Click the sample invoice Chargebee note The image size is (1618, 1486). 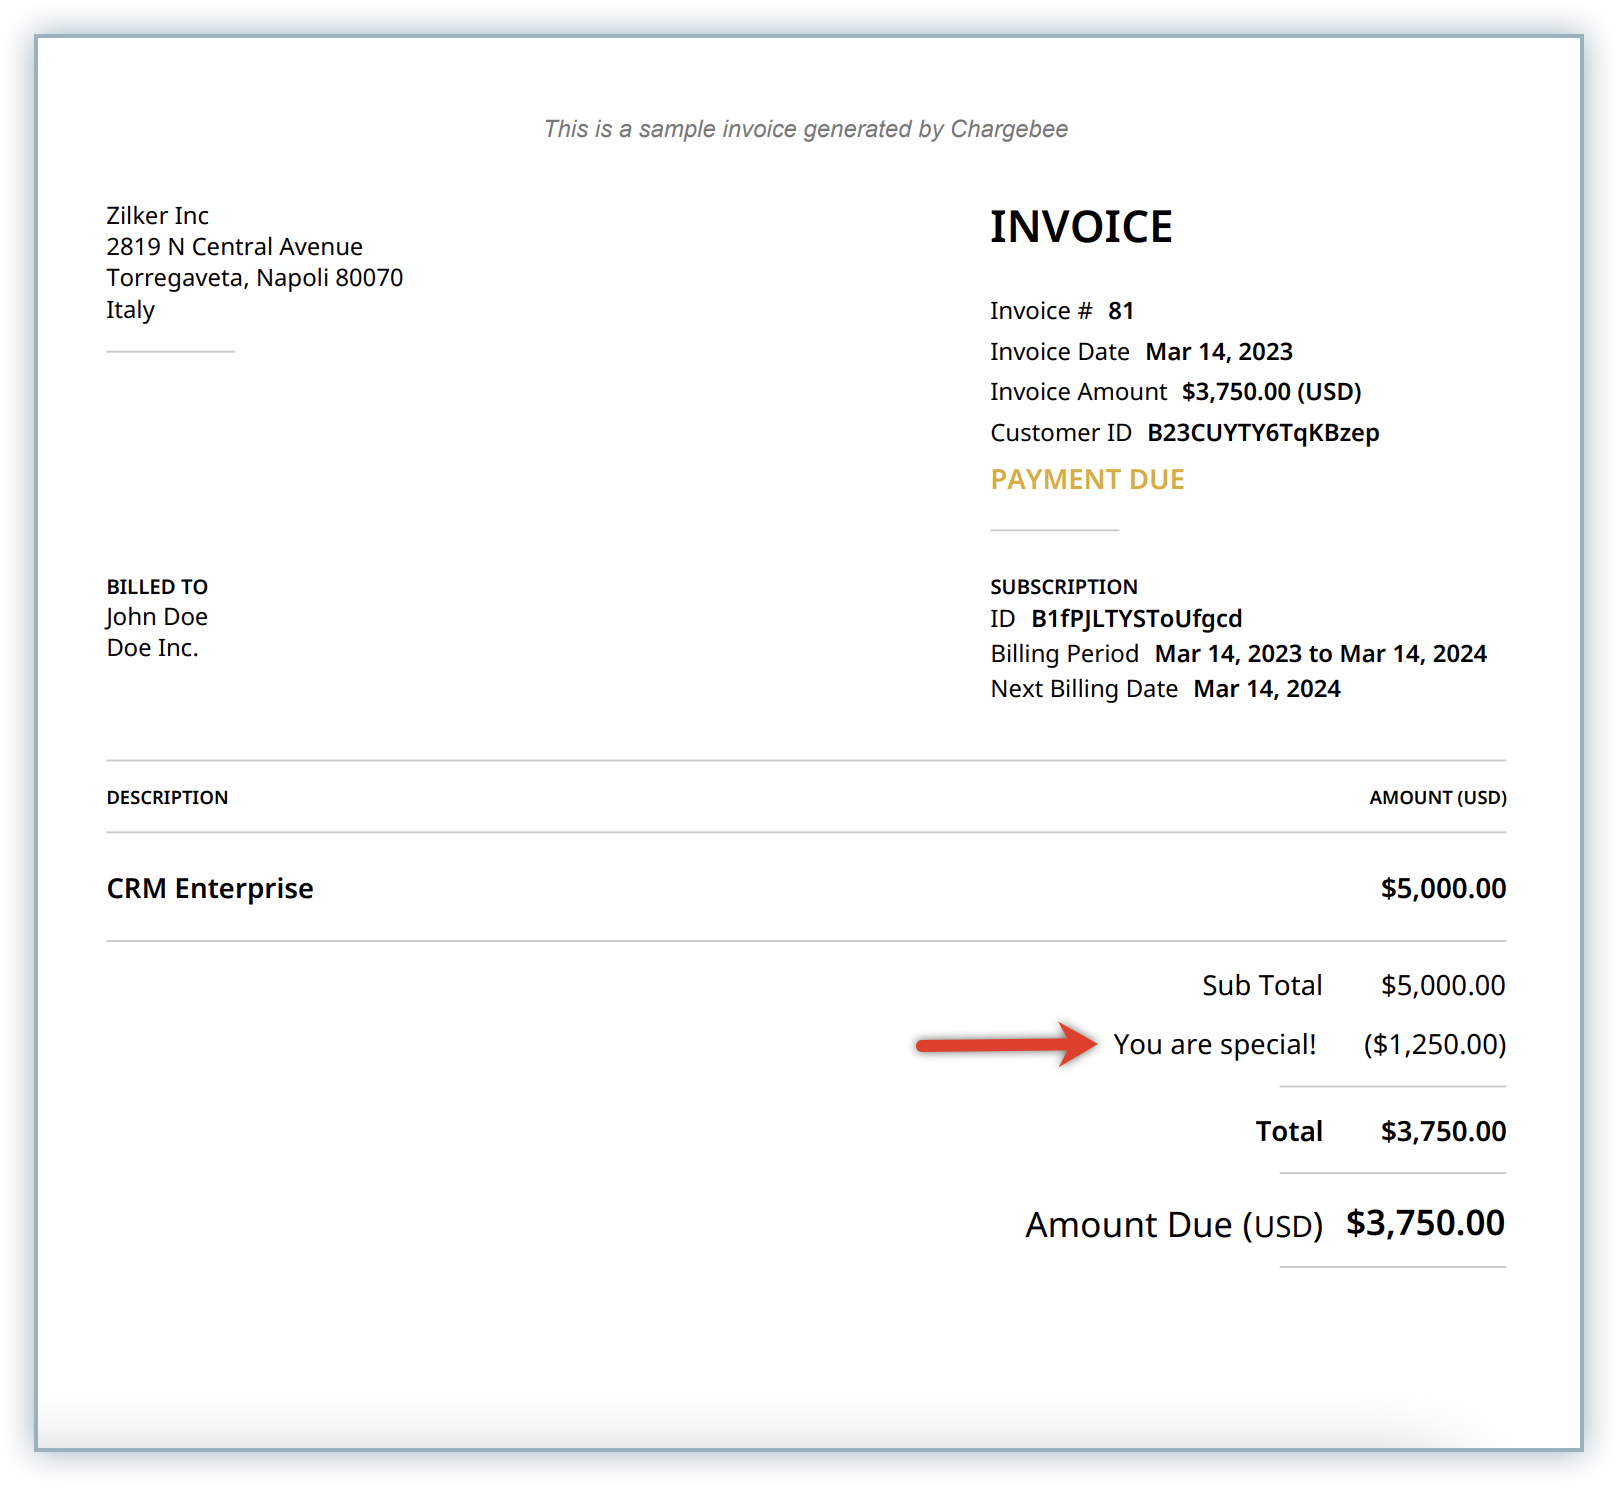click(x=805, y=129)
